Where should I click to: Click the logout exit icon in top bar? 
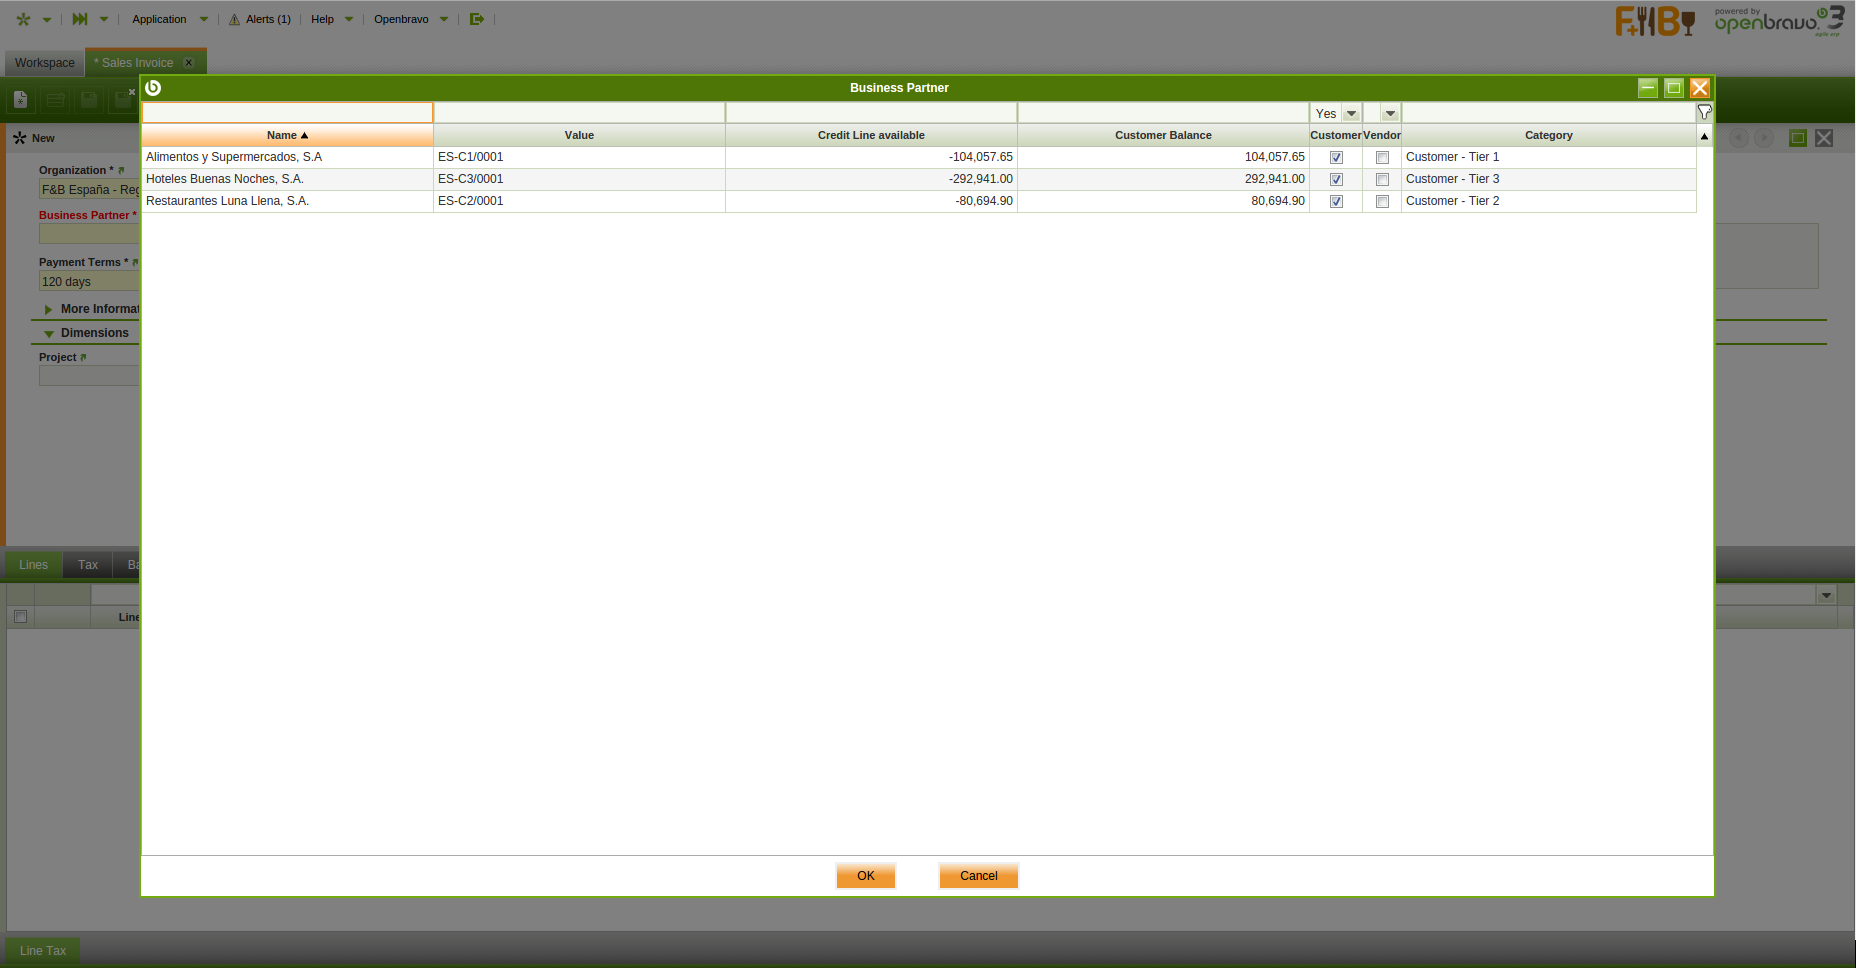(x=477, y=19)
